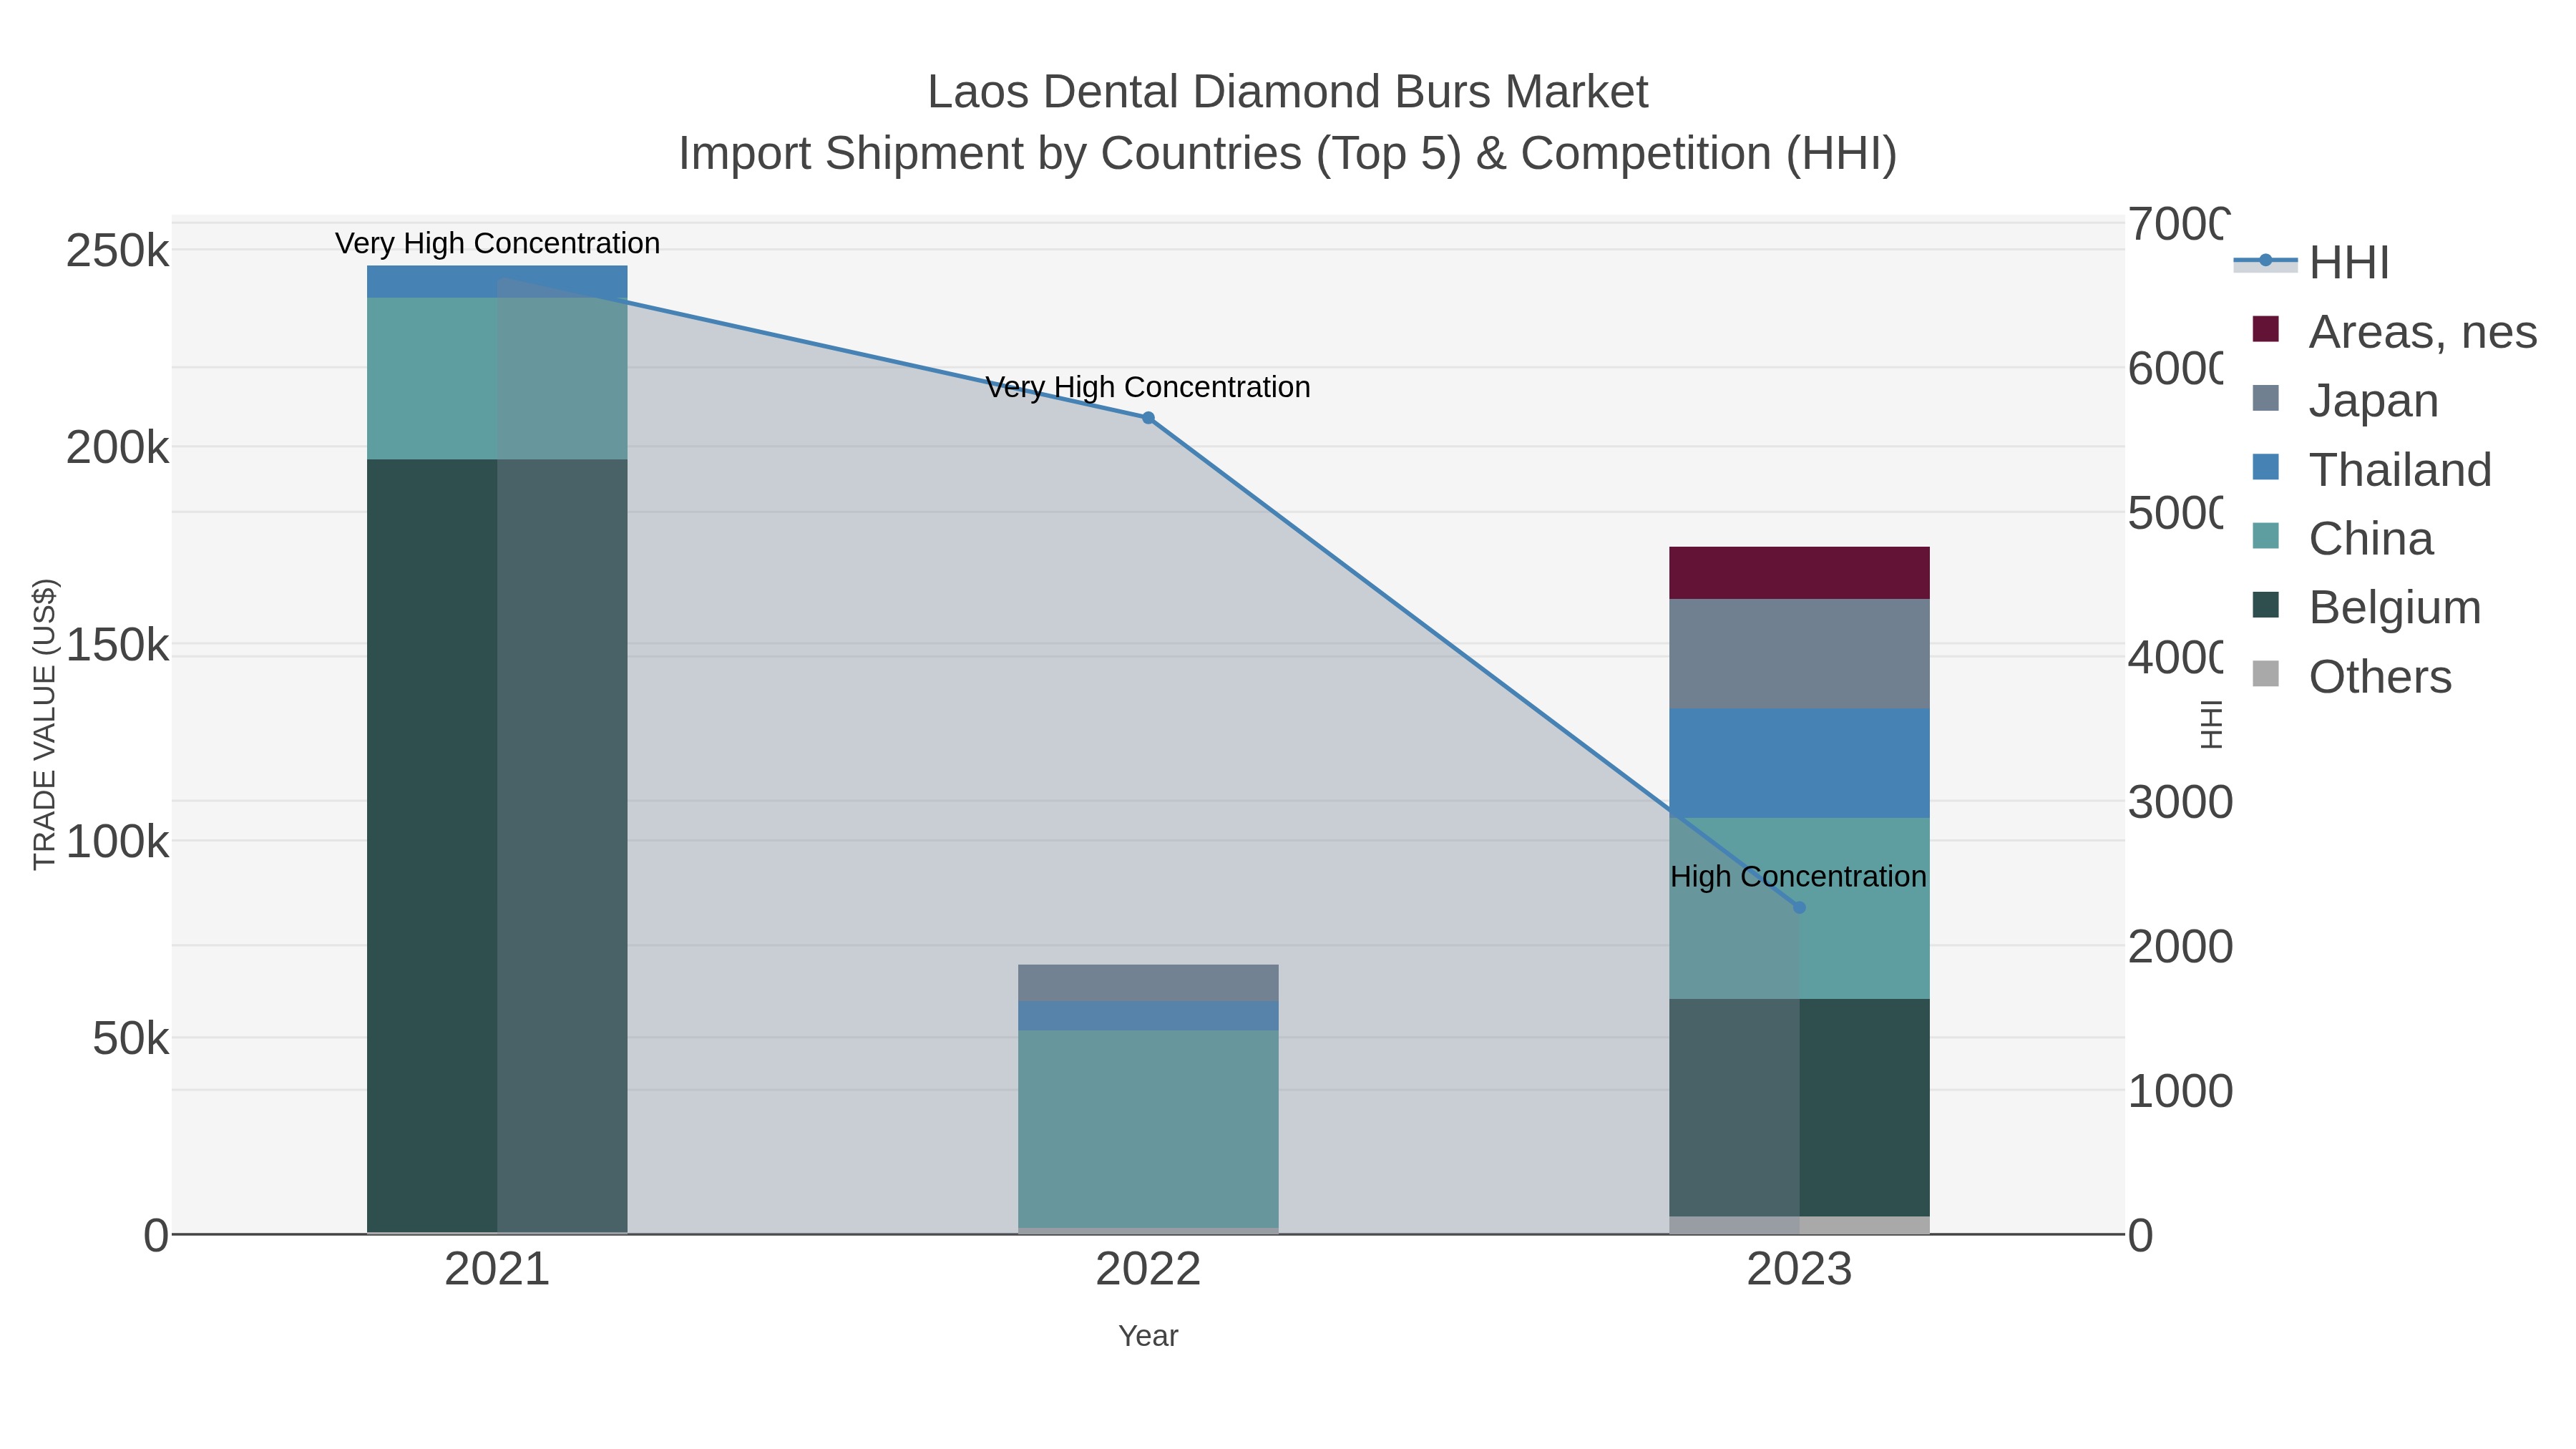
Task: Click the 2021 x-axis label
Action: pyautogui.click(x=497, y=1270)
